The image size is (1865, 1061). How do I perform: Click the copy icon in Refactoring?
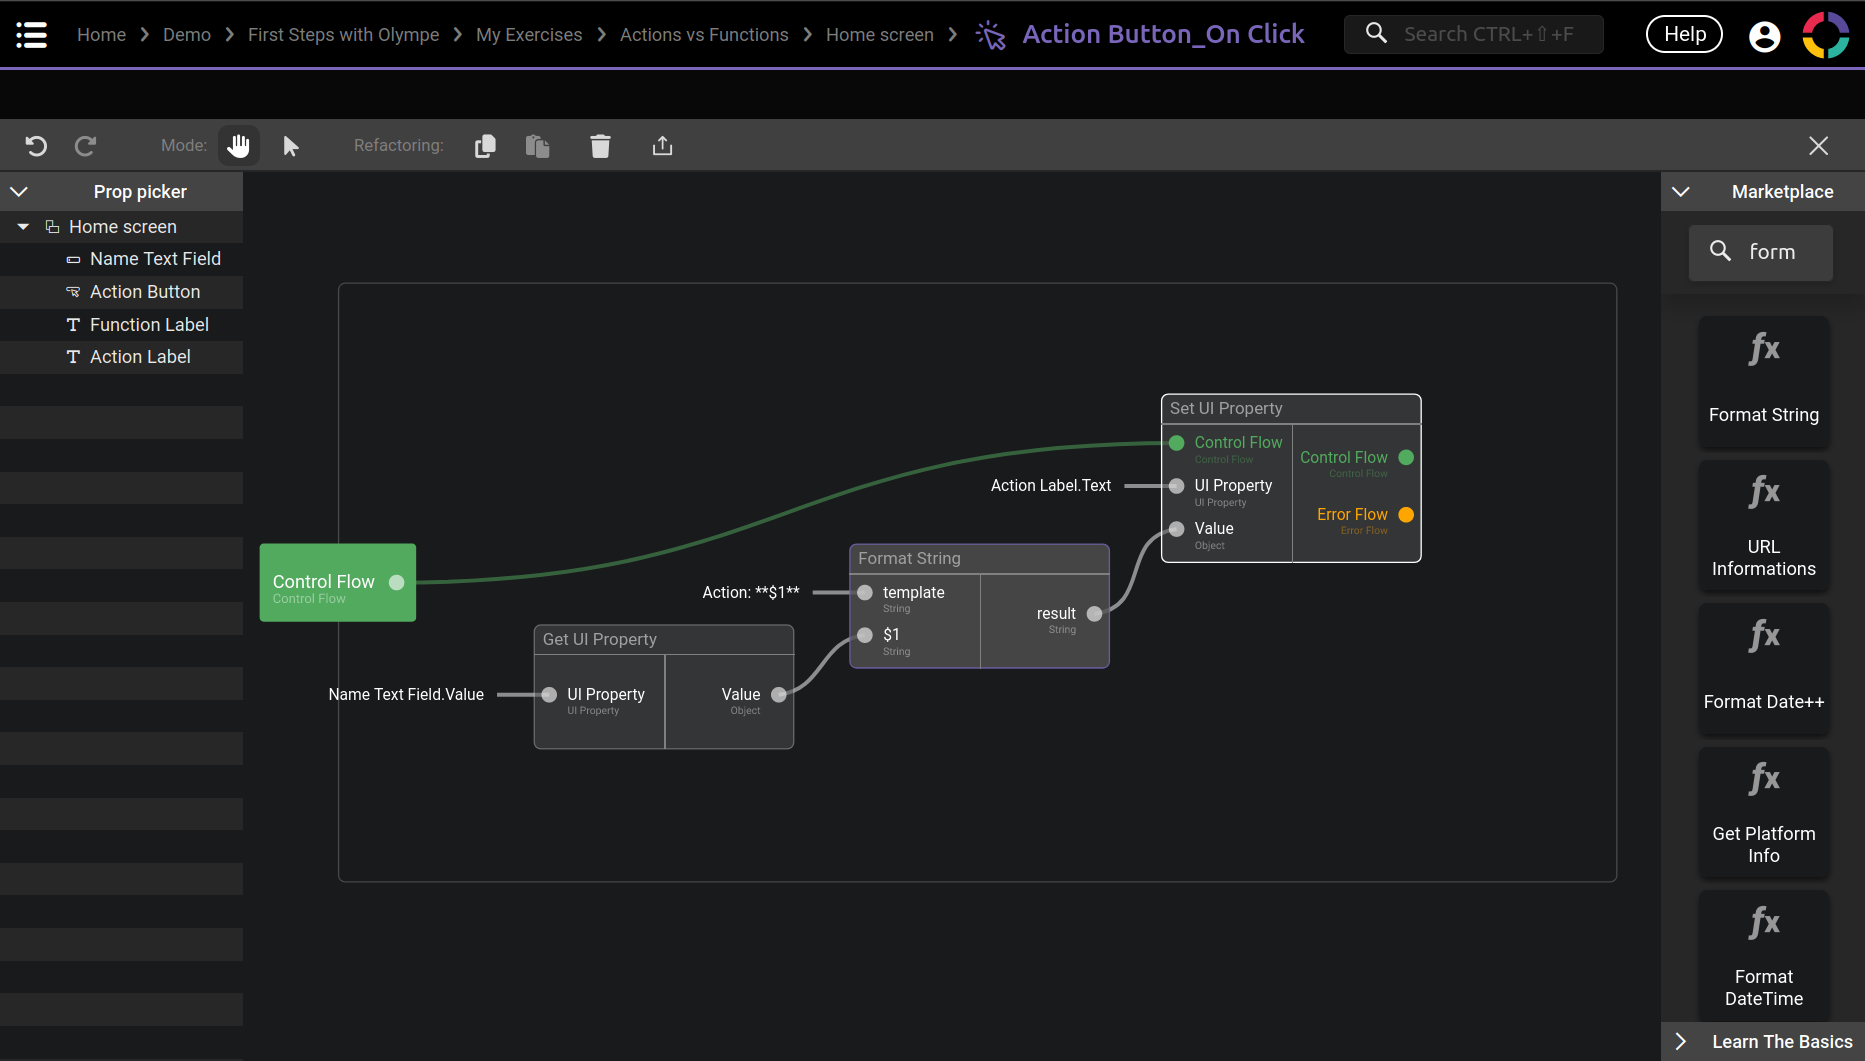coord(485,146)
